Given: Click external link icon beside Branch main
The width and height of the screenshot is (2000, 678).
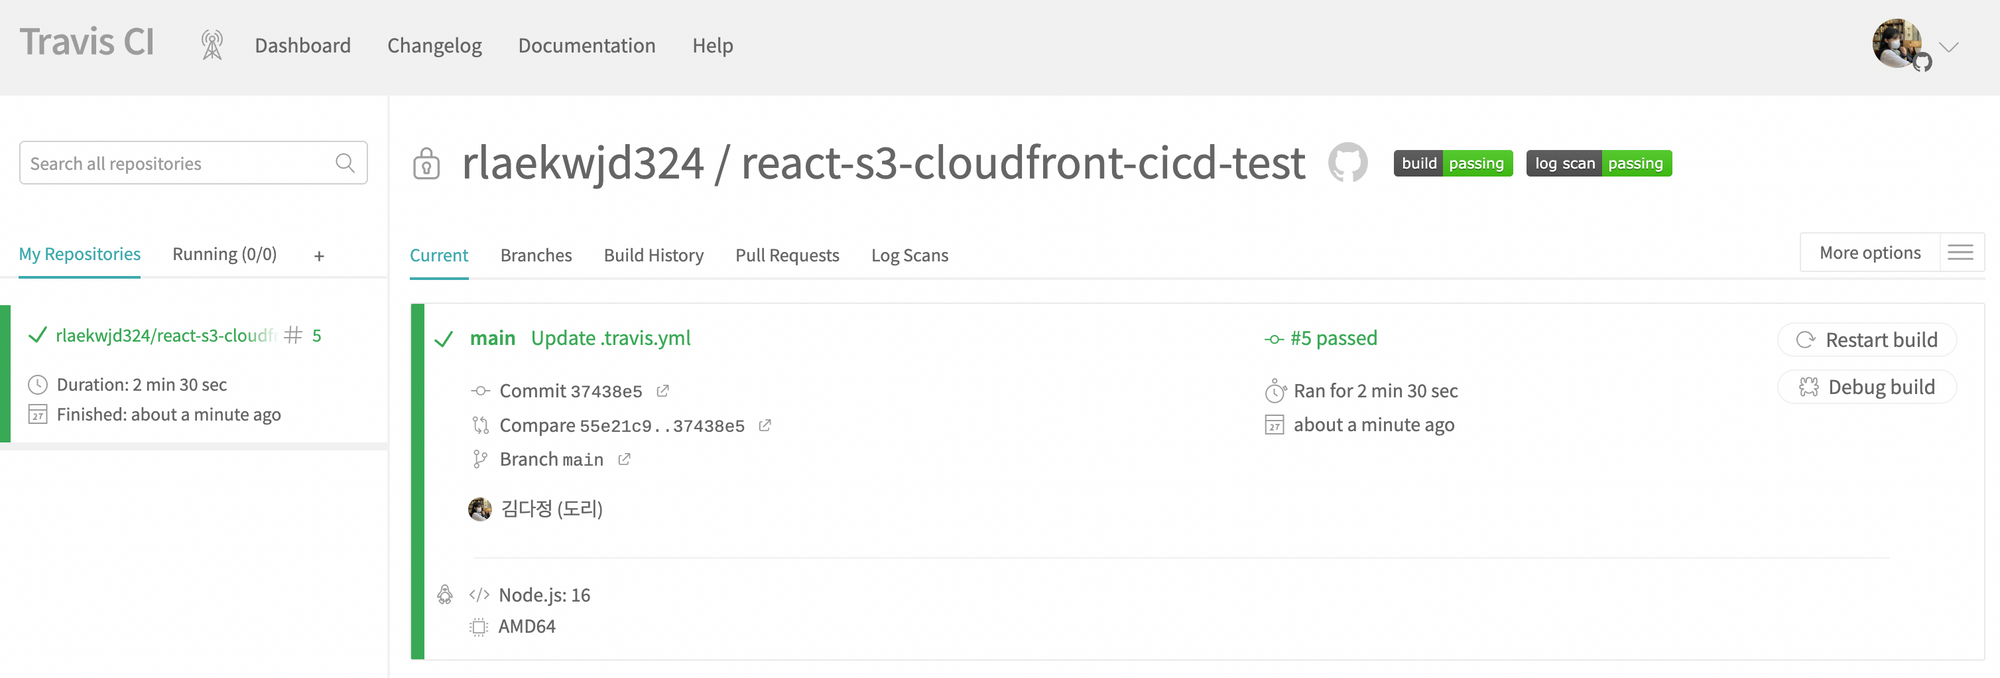Looking at the screenshot, I should (x=624, y=459).
